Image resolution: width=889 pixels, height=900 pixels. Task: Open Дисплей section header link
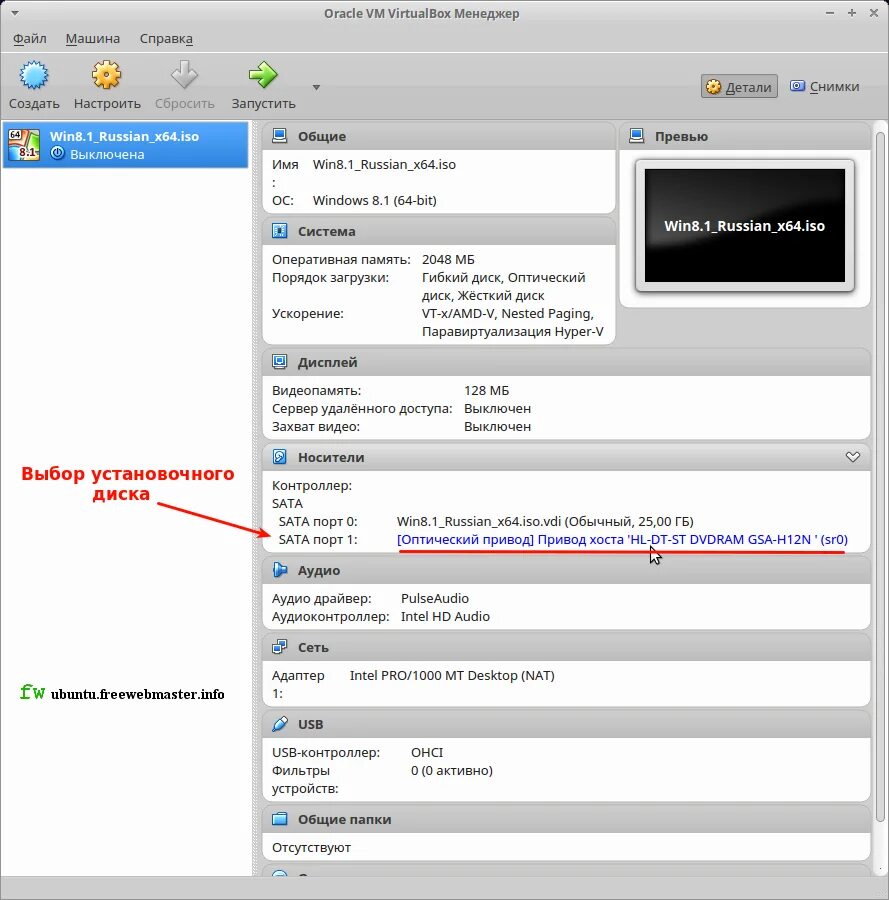coord(327,363)
